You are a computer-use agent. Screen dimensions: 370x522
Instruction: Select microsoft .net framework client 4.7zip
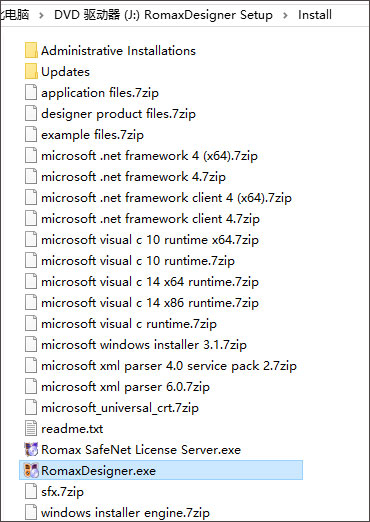150,219
